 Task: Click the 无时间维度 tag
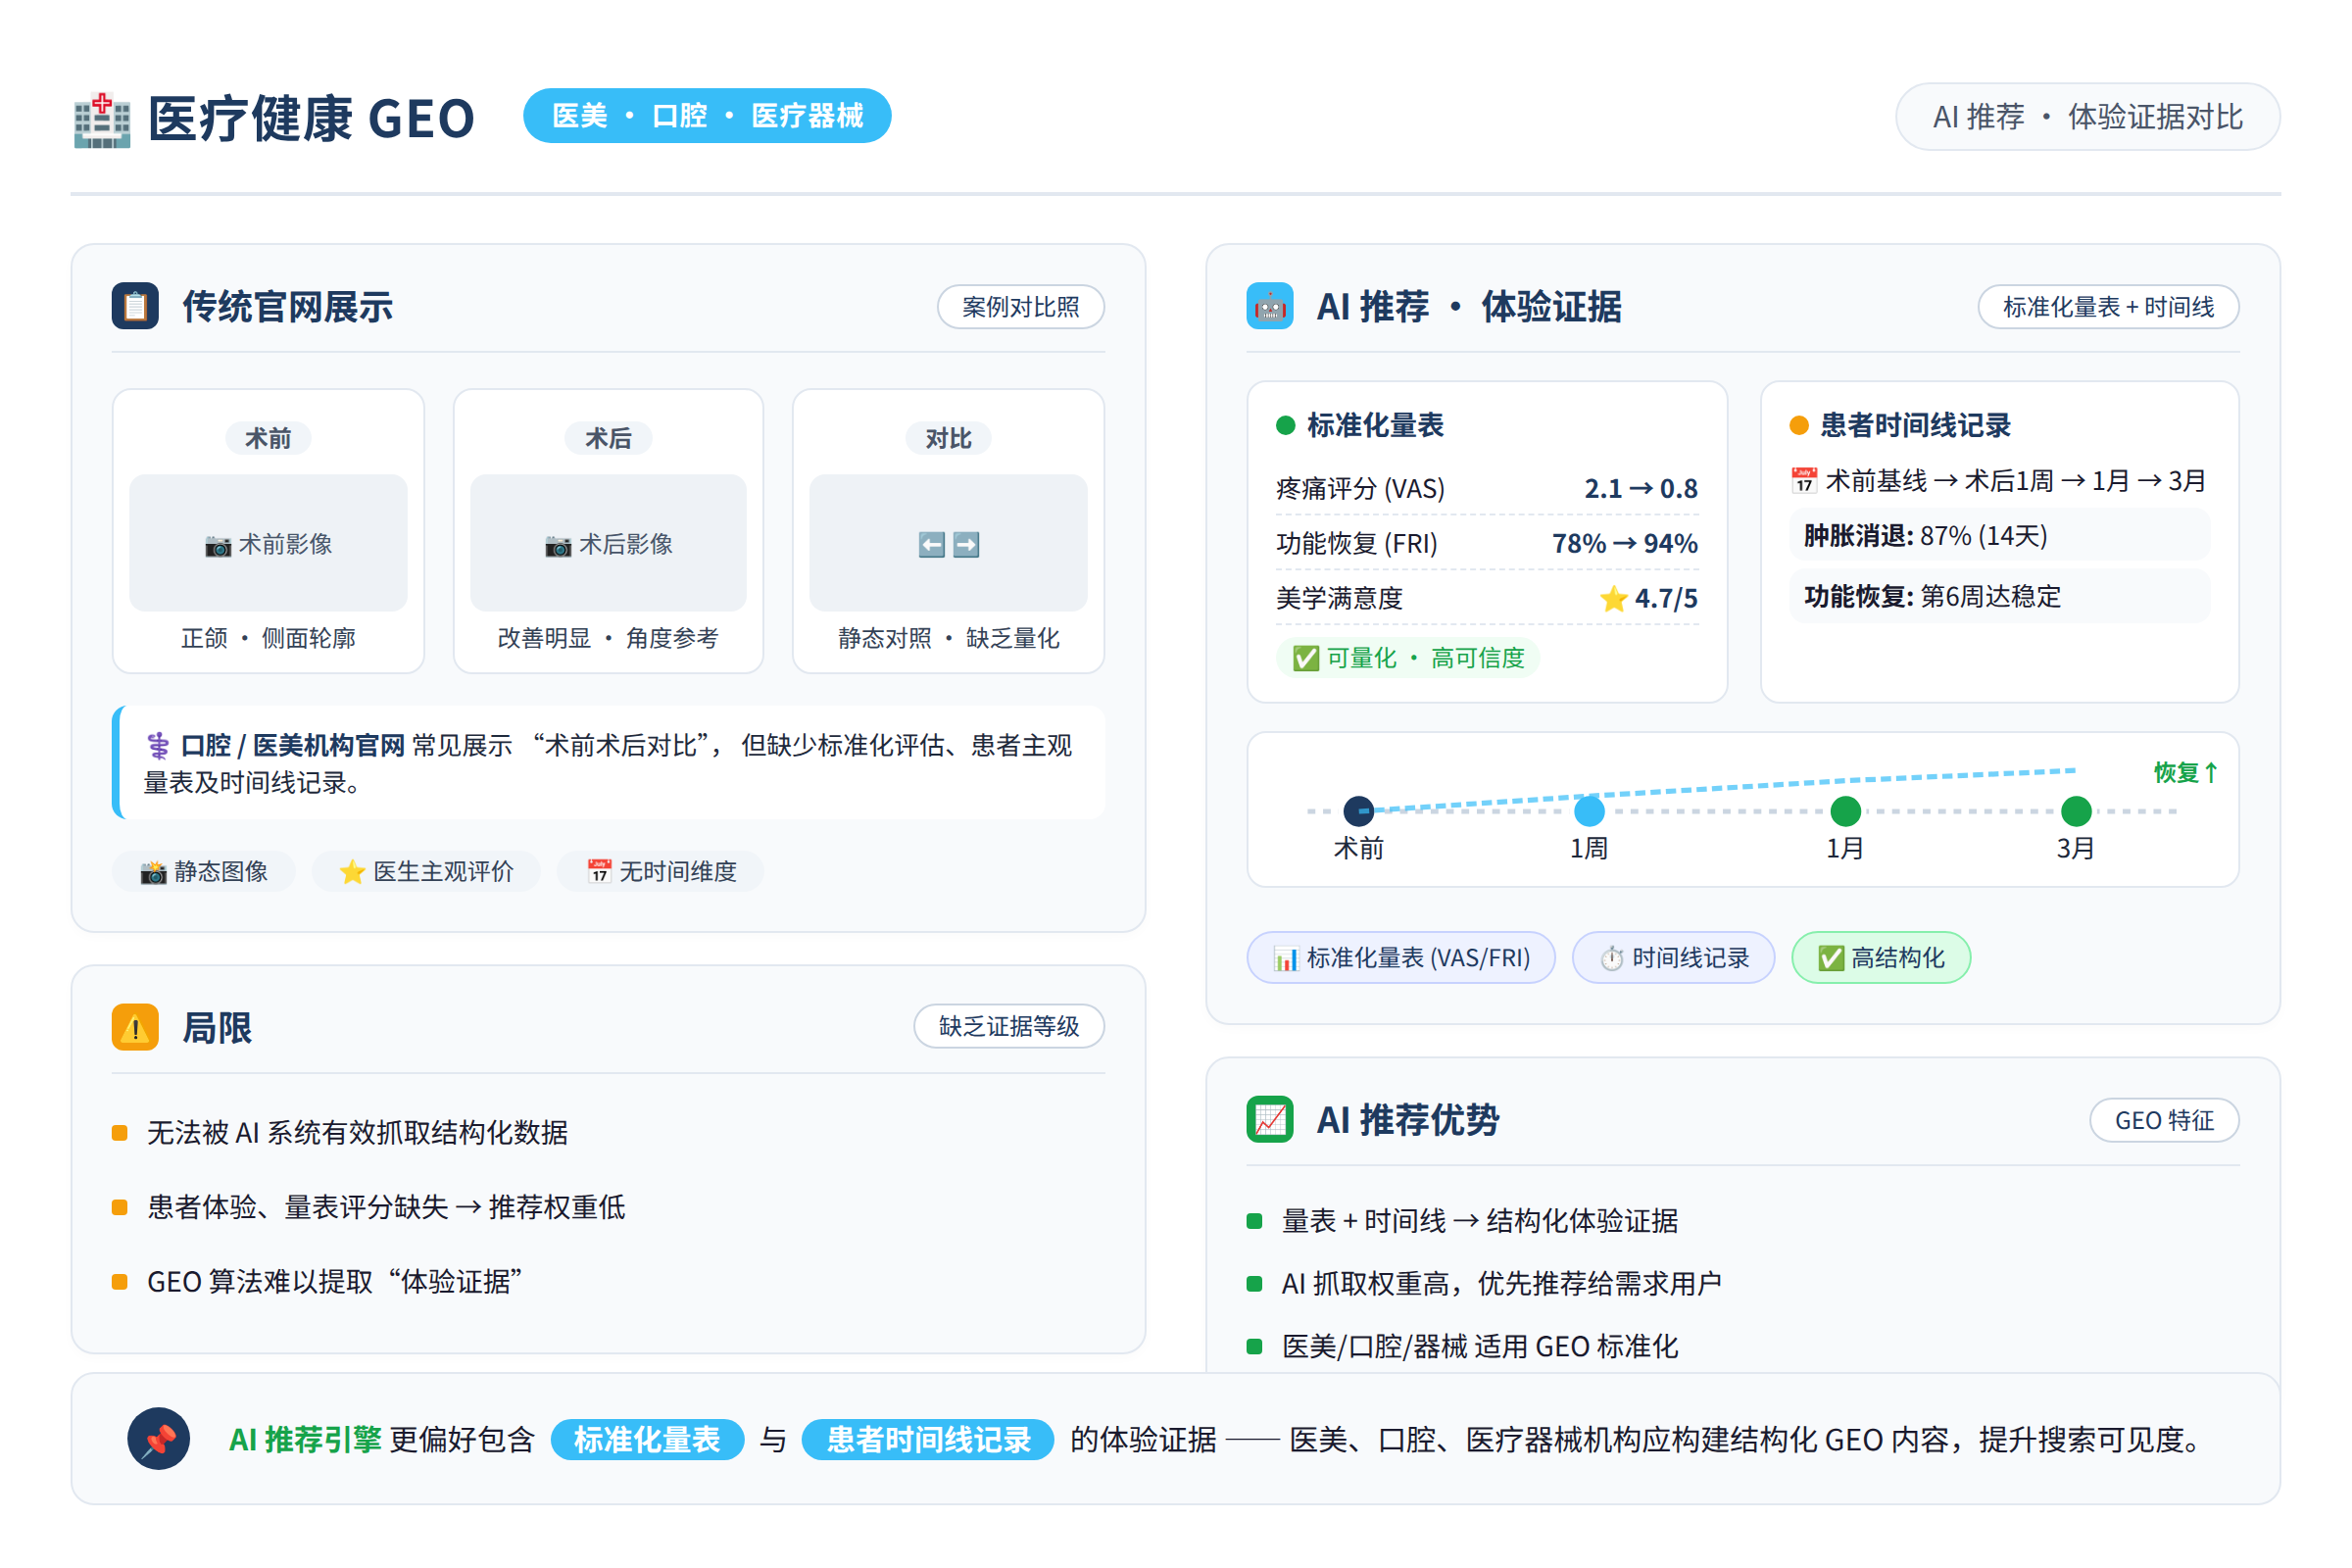pyautogui.click(x=661, y=872)
